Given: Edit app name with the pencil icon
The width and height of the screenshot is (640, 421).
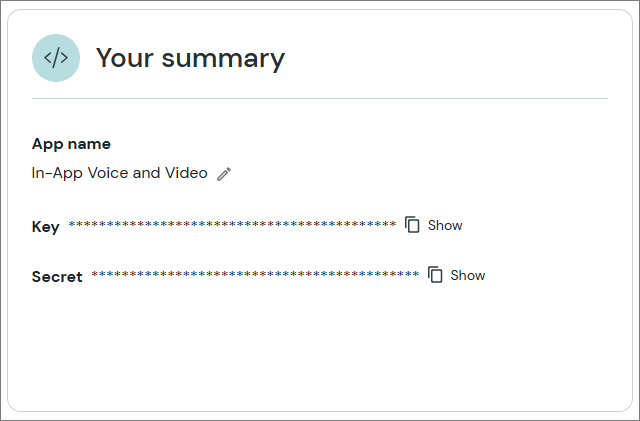Looking at the screenshot, I should (224, 173).
